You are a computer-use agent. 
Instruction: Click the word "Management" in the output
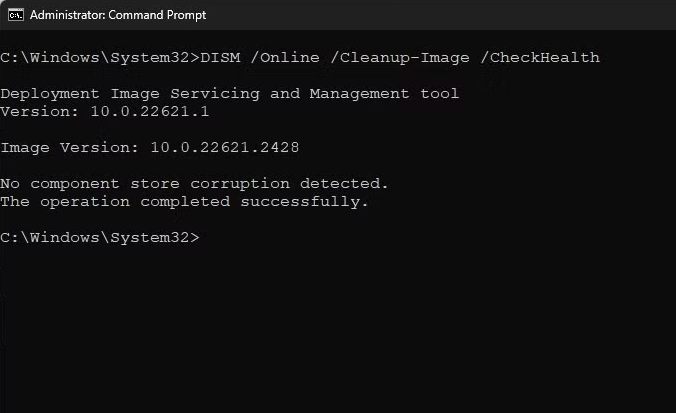tap(360, 93)
